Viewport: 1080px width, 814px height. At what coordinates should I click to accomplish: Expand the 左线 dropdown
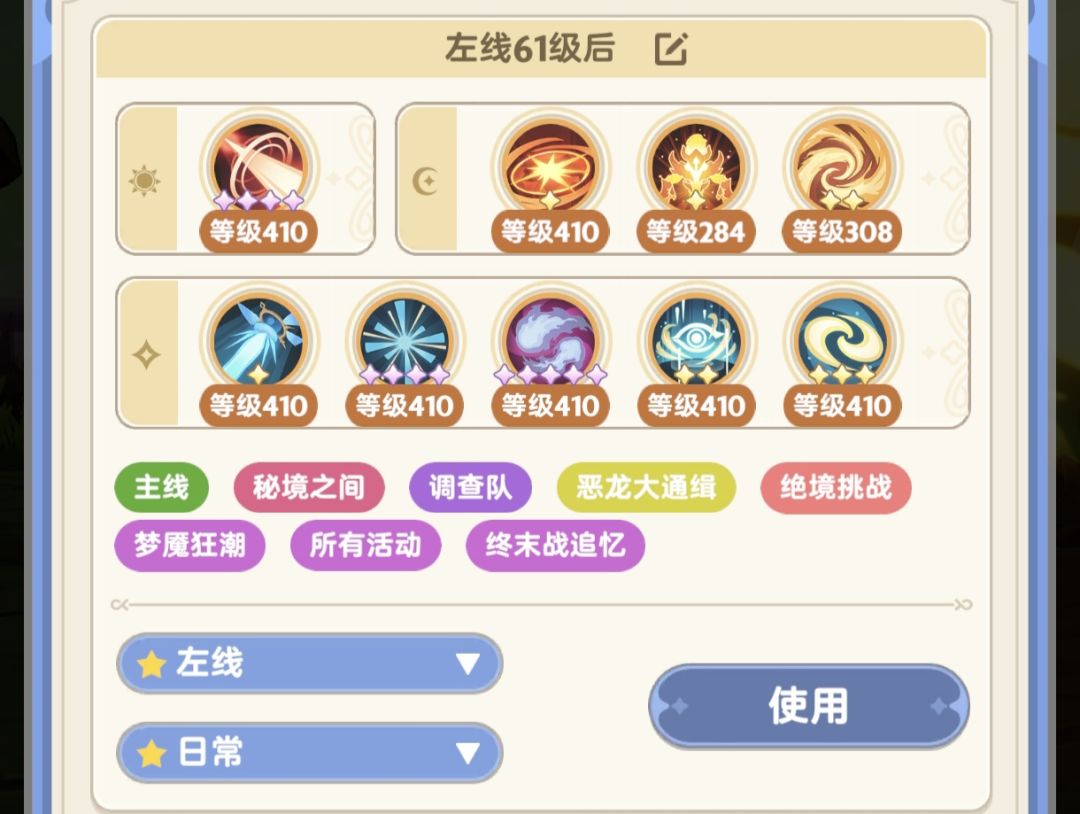[309, 664]
